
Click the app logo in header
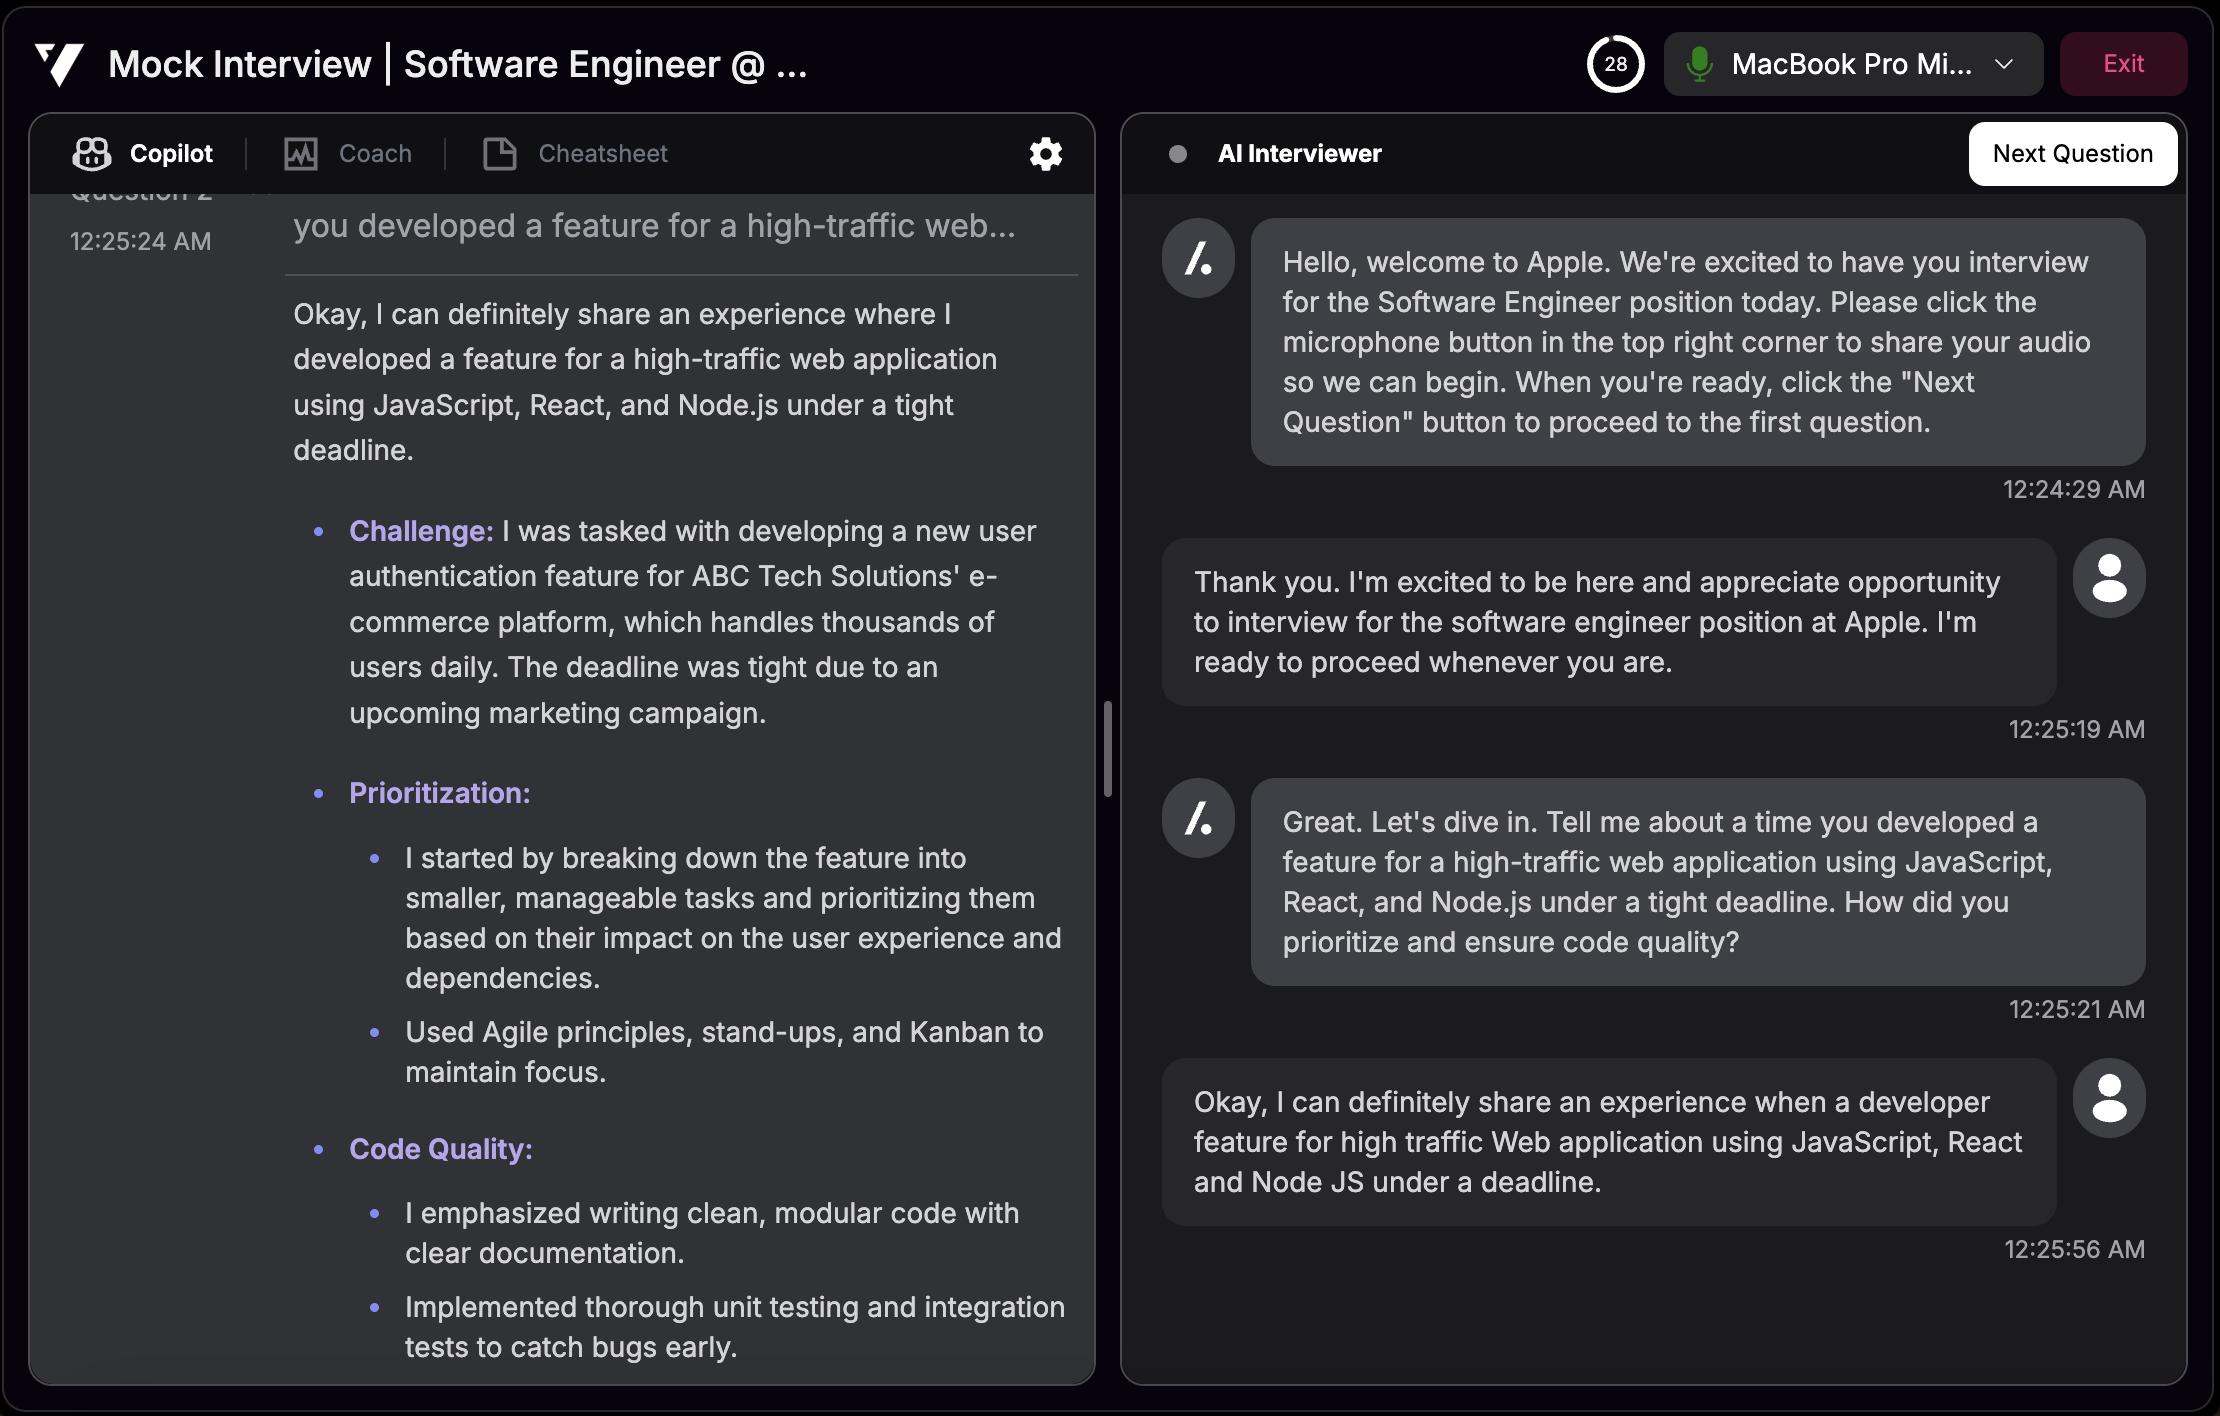59,64
